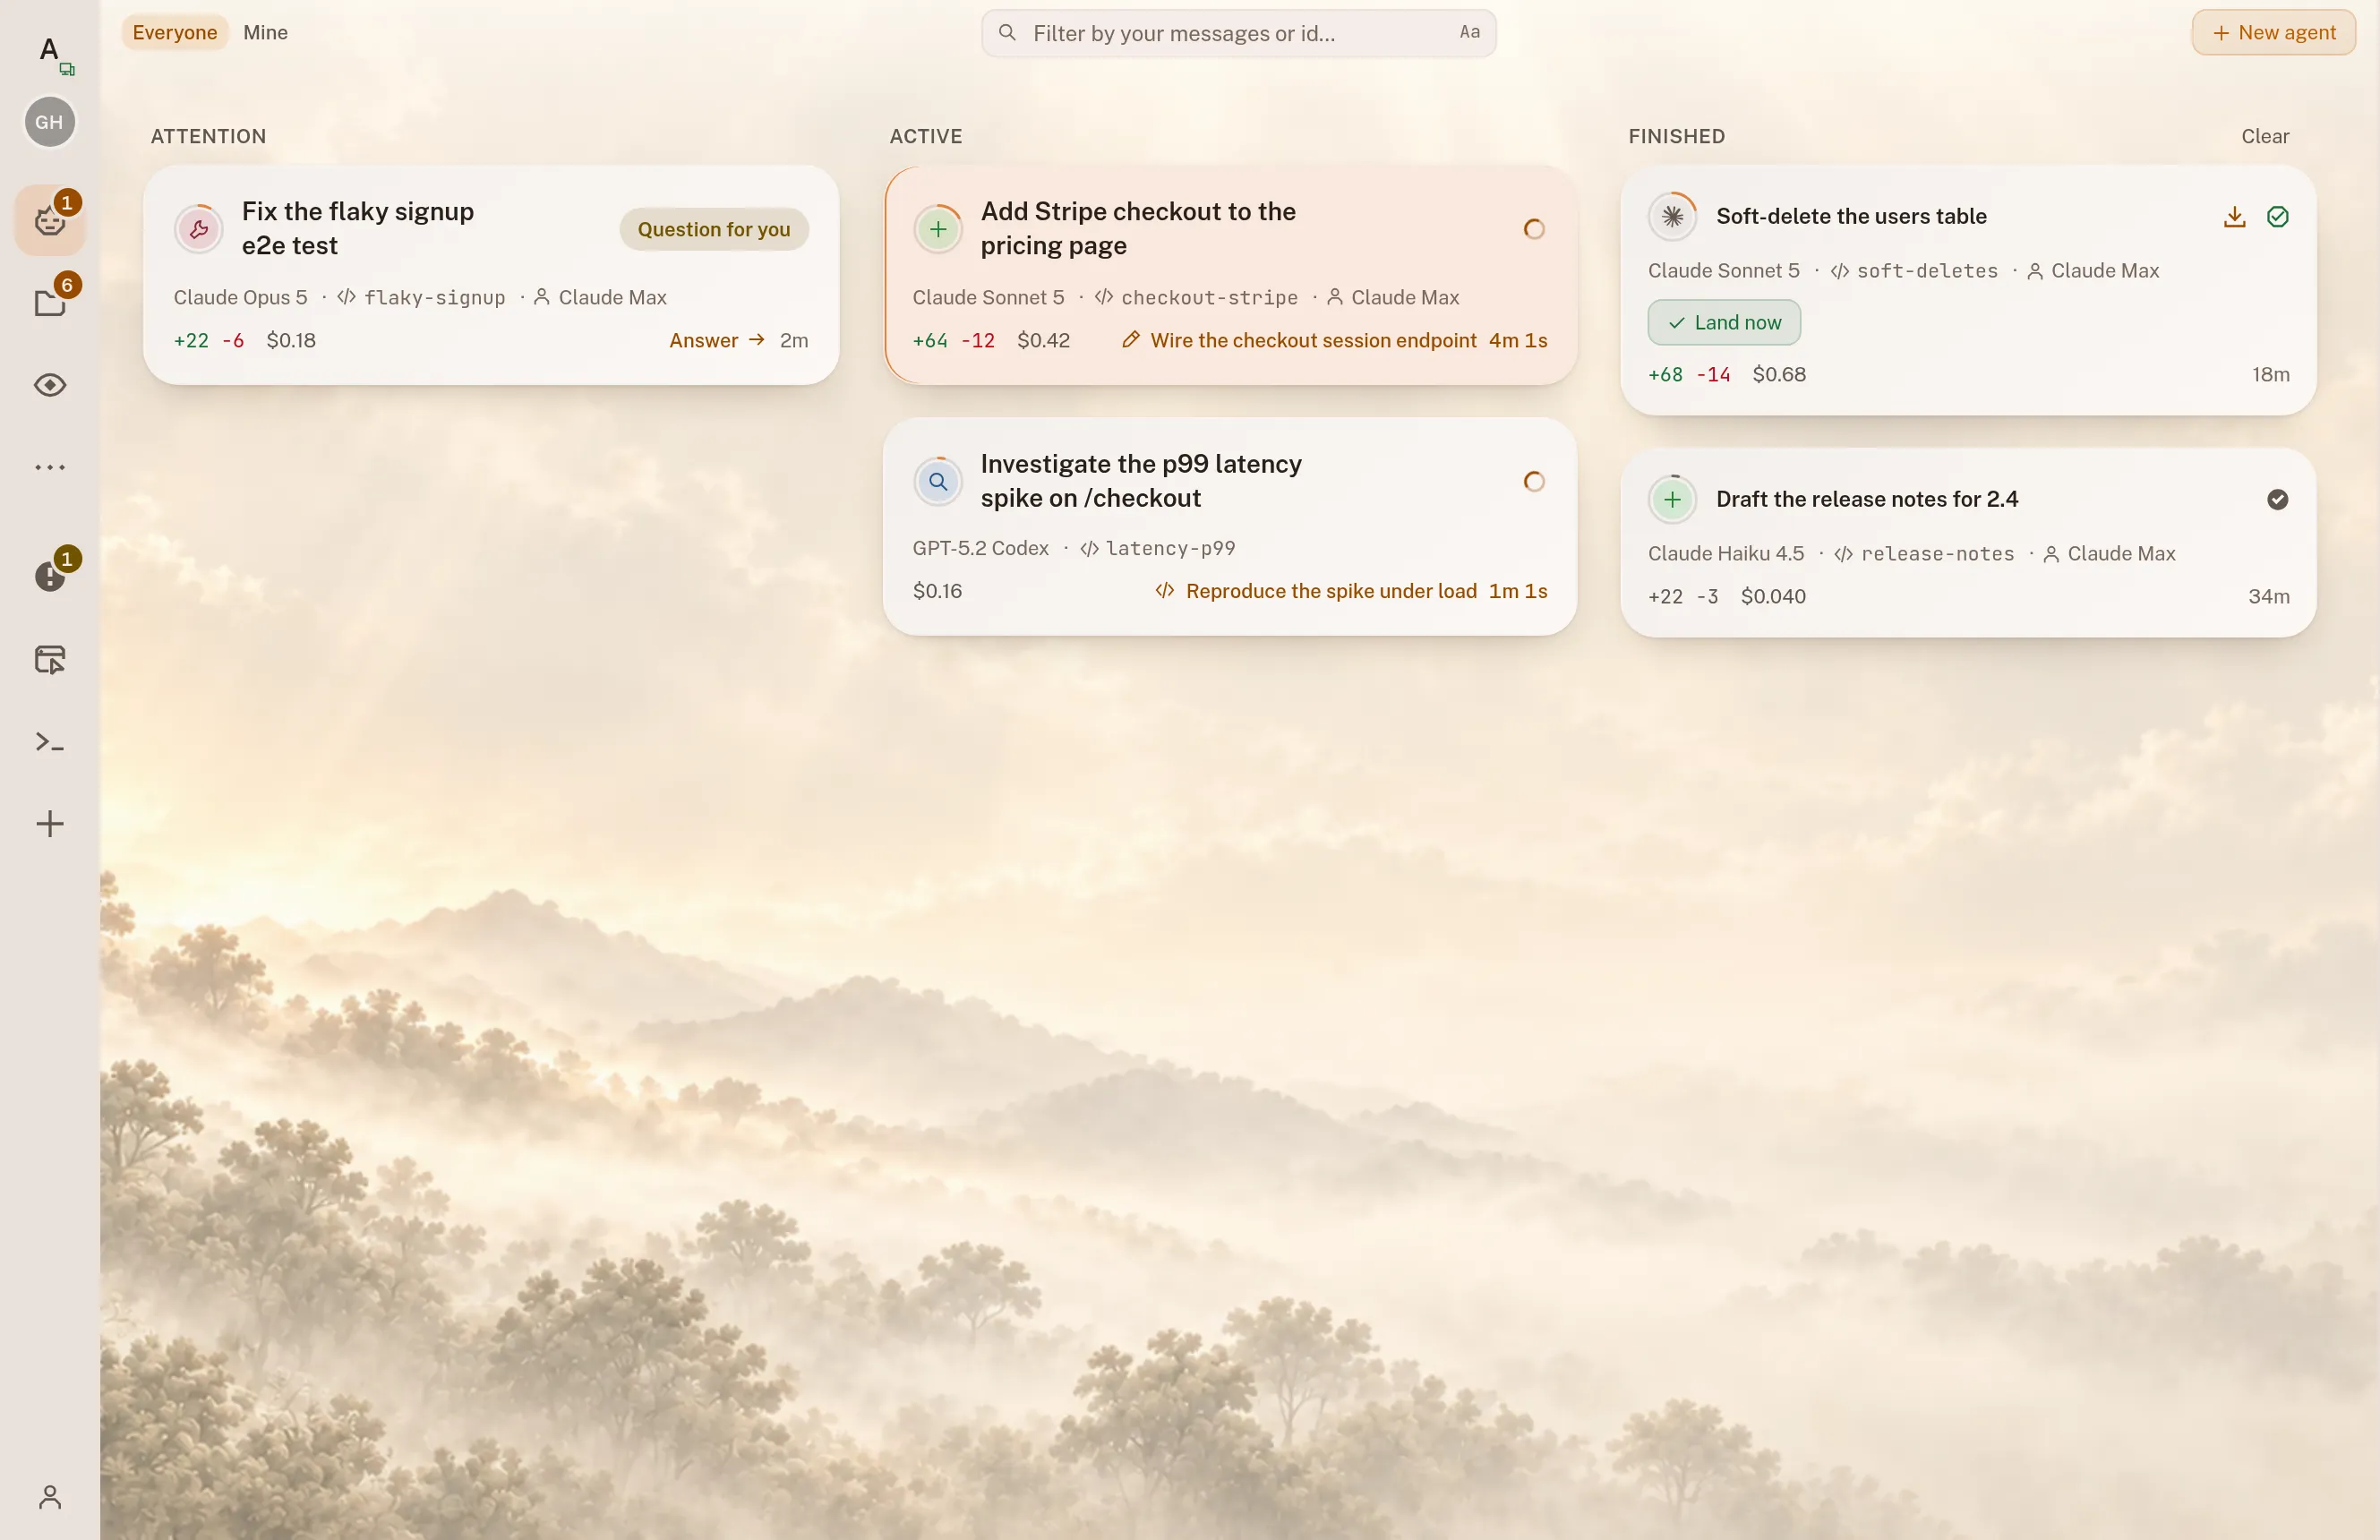Click magnifier icon on p99 latency card
The image size is (2380, 1540).
[938, 481]
